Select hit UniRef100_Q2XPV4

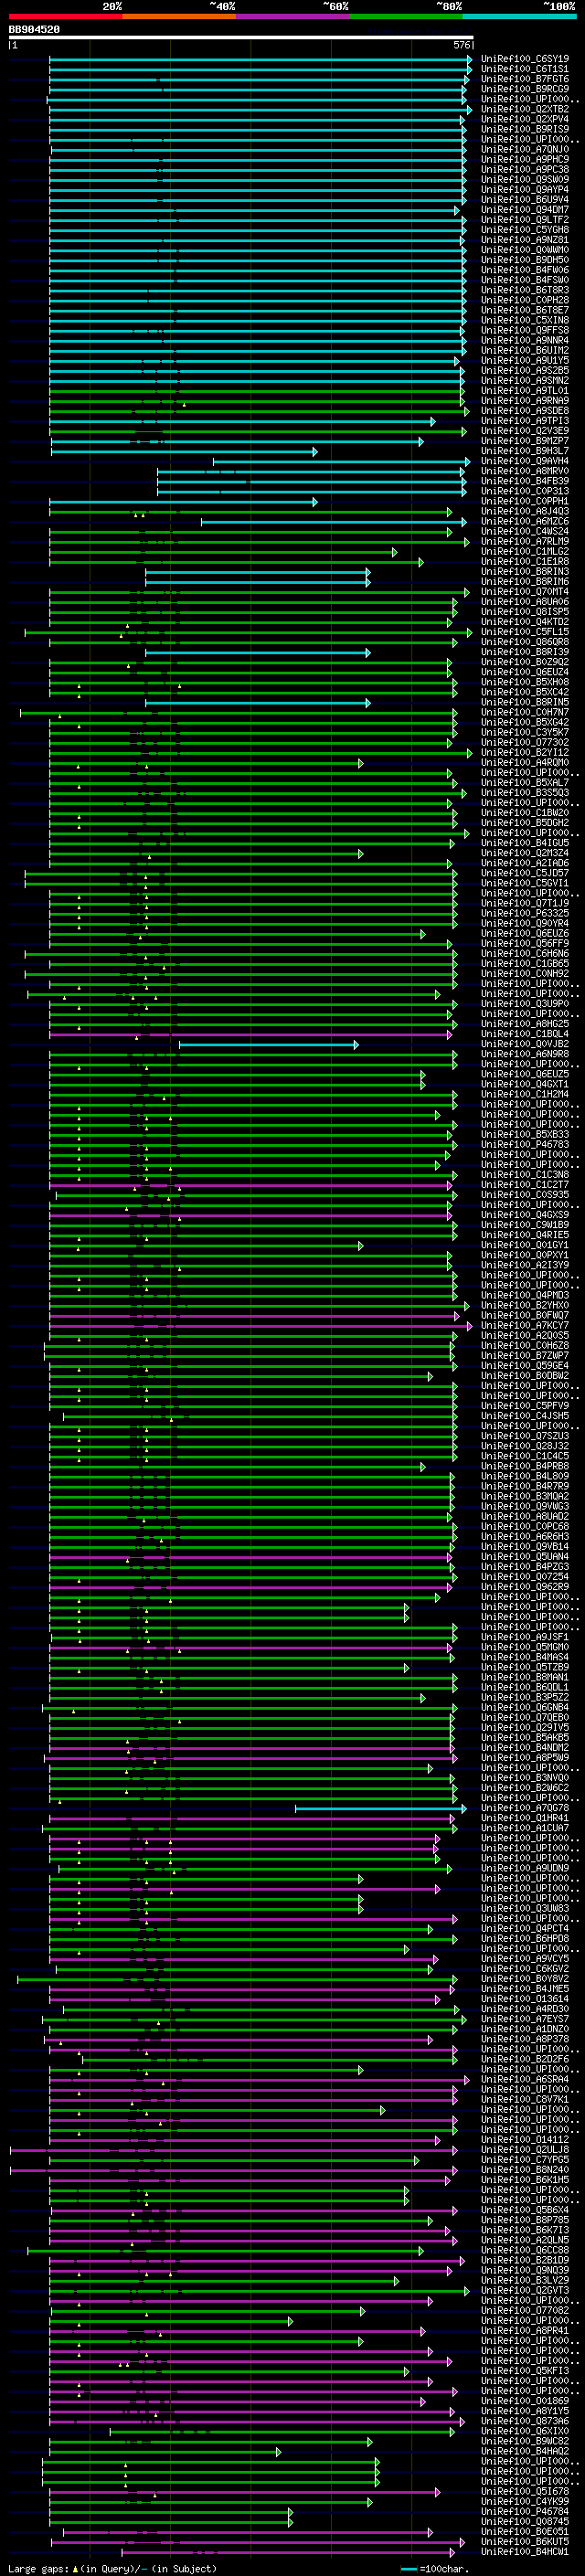[x=525, y=119]
